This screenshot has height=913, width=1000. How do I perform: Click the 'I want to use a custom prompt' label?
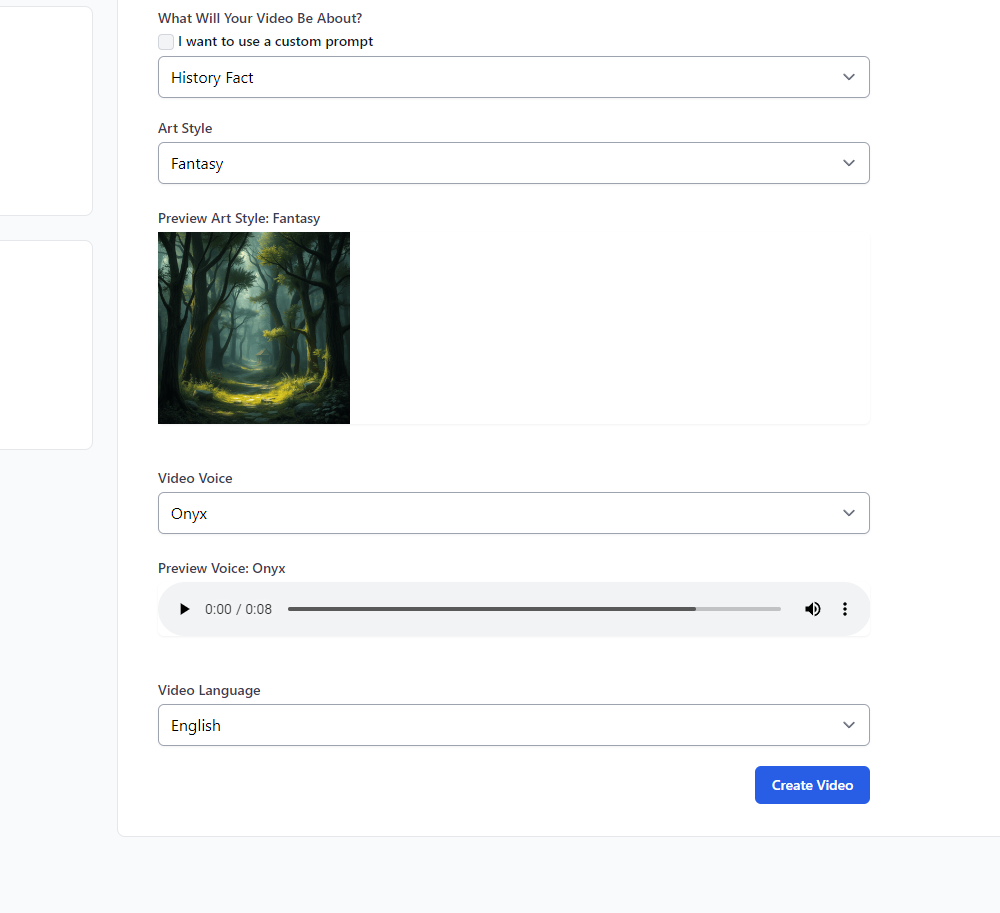(x=276, y=41)
